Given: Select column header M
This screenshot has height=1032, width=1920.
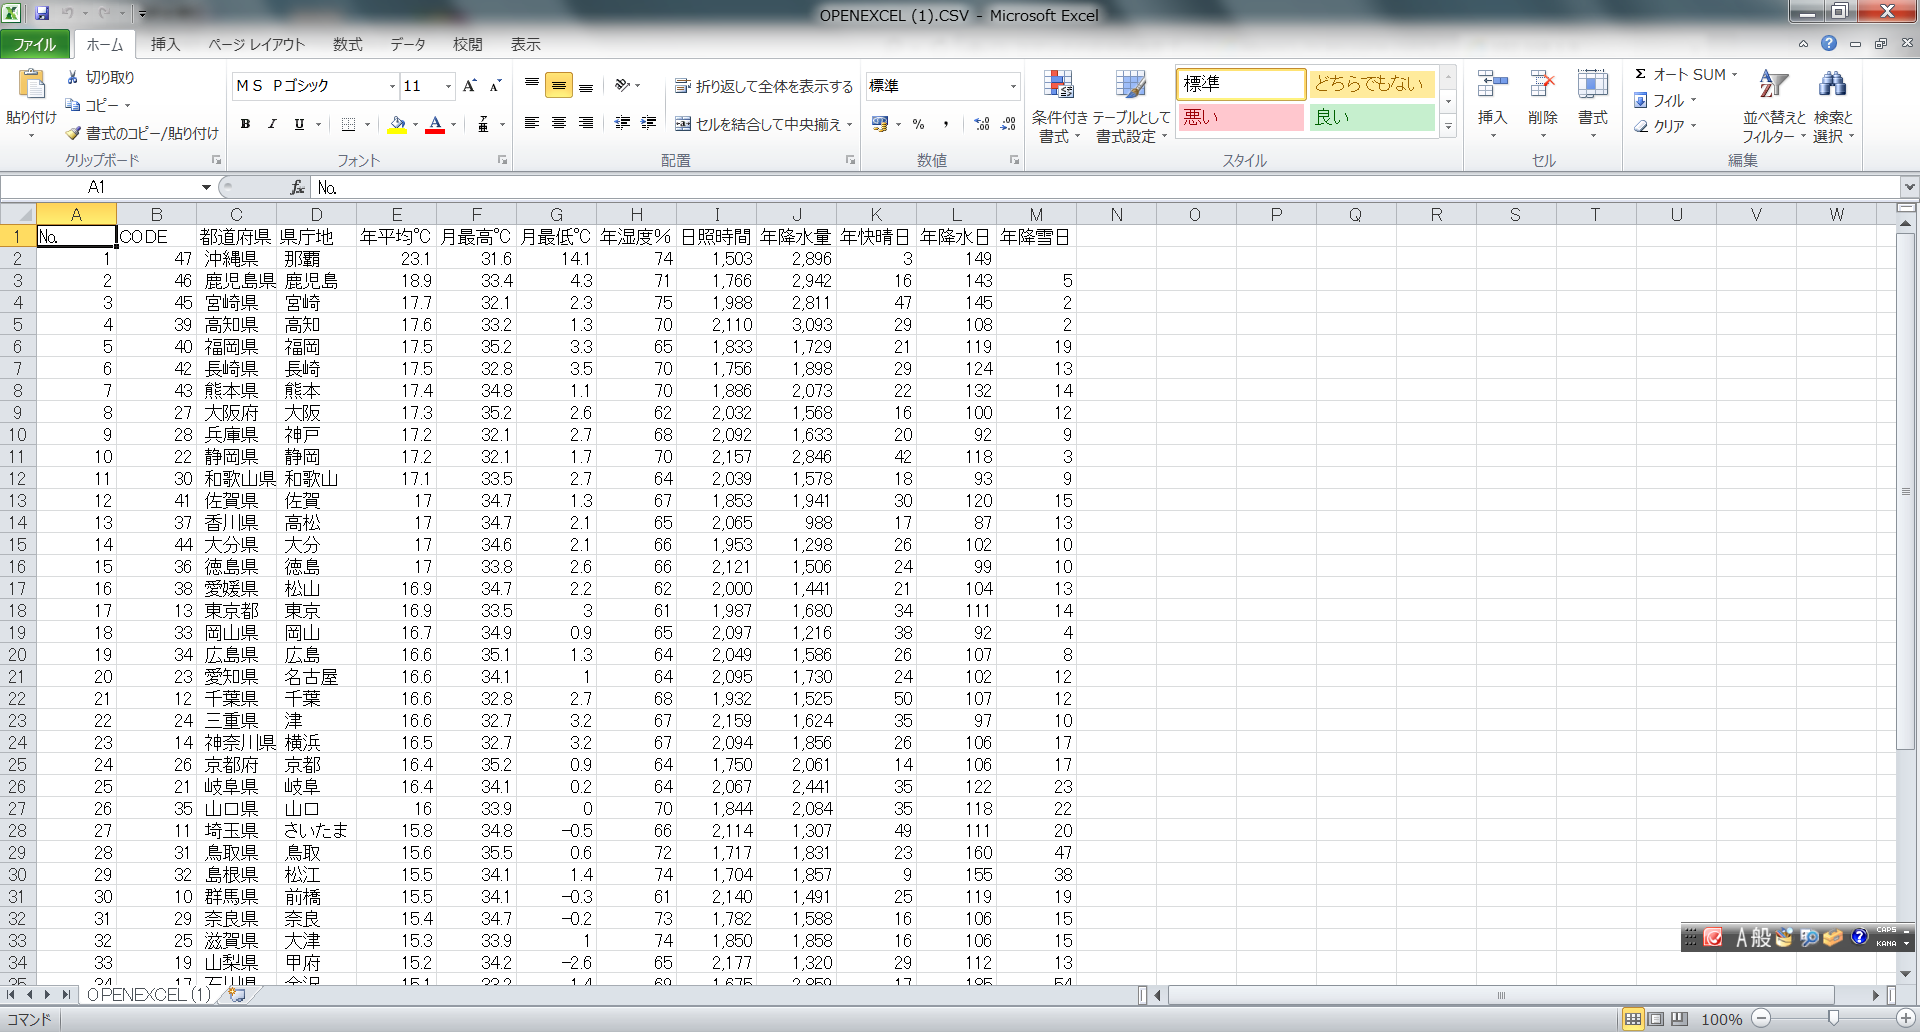Looking at the screenshot, I should pos(1036,214).
